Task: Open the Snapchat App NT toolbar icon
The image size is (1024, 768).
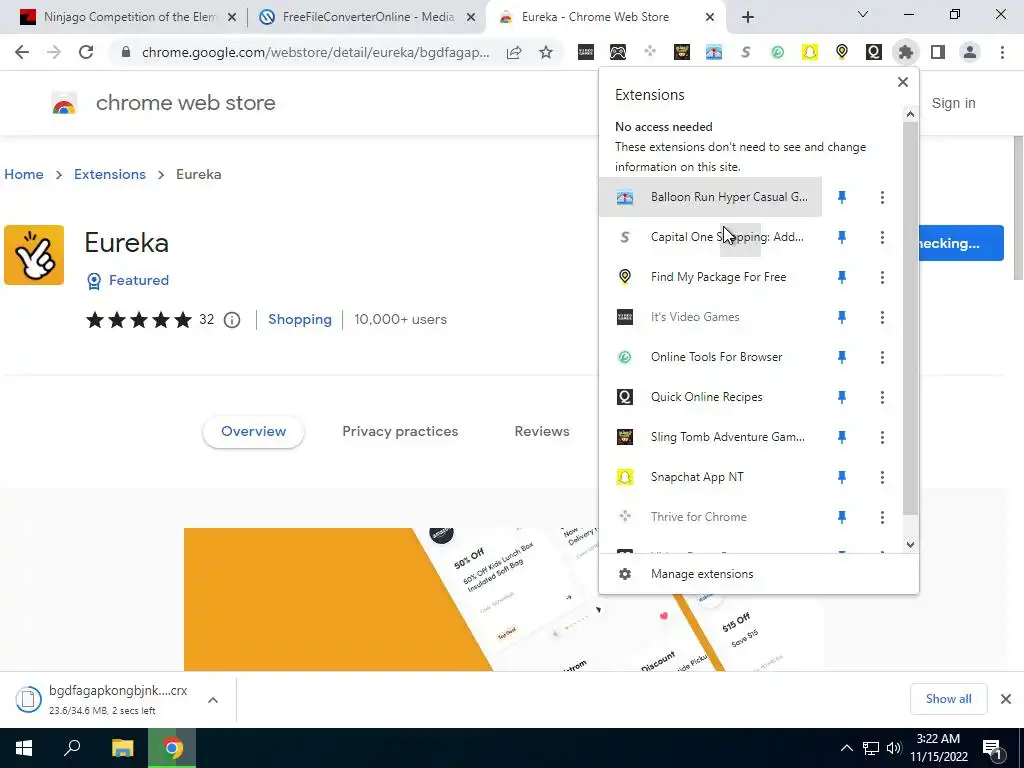Action: pyautogui.click(x=810, y=52)
